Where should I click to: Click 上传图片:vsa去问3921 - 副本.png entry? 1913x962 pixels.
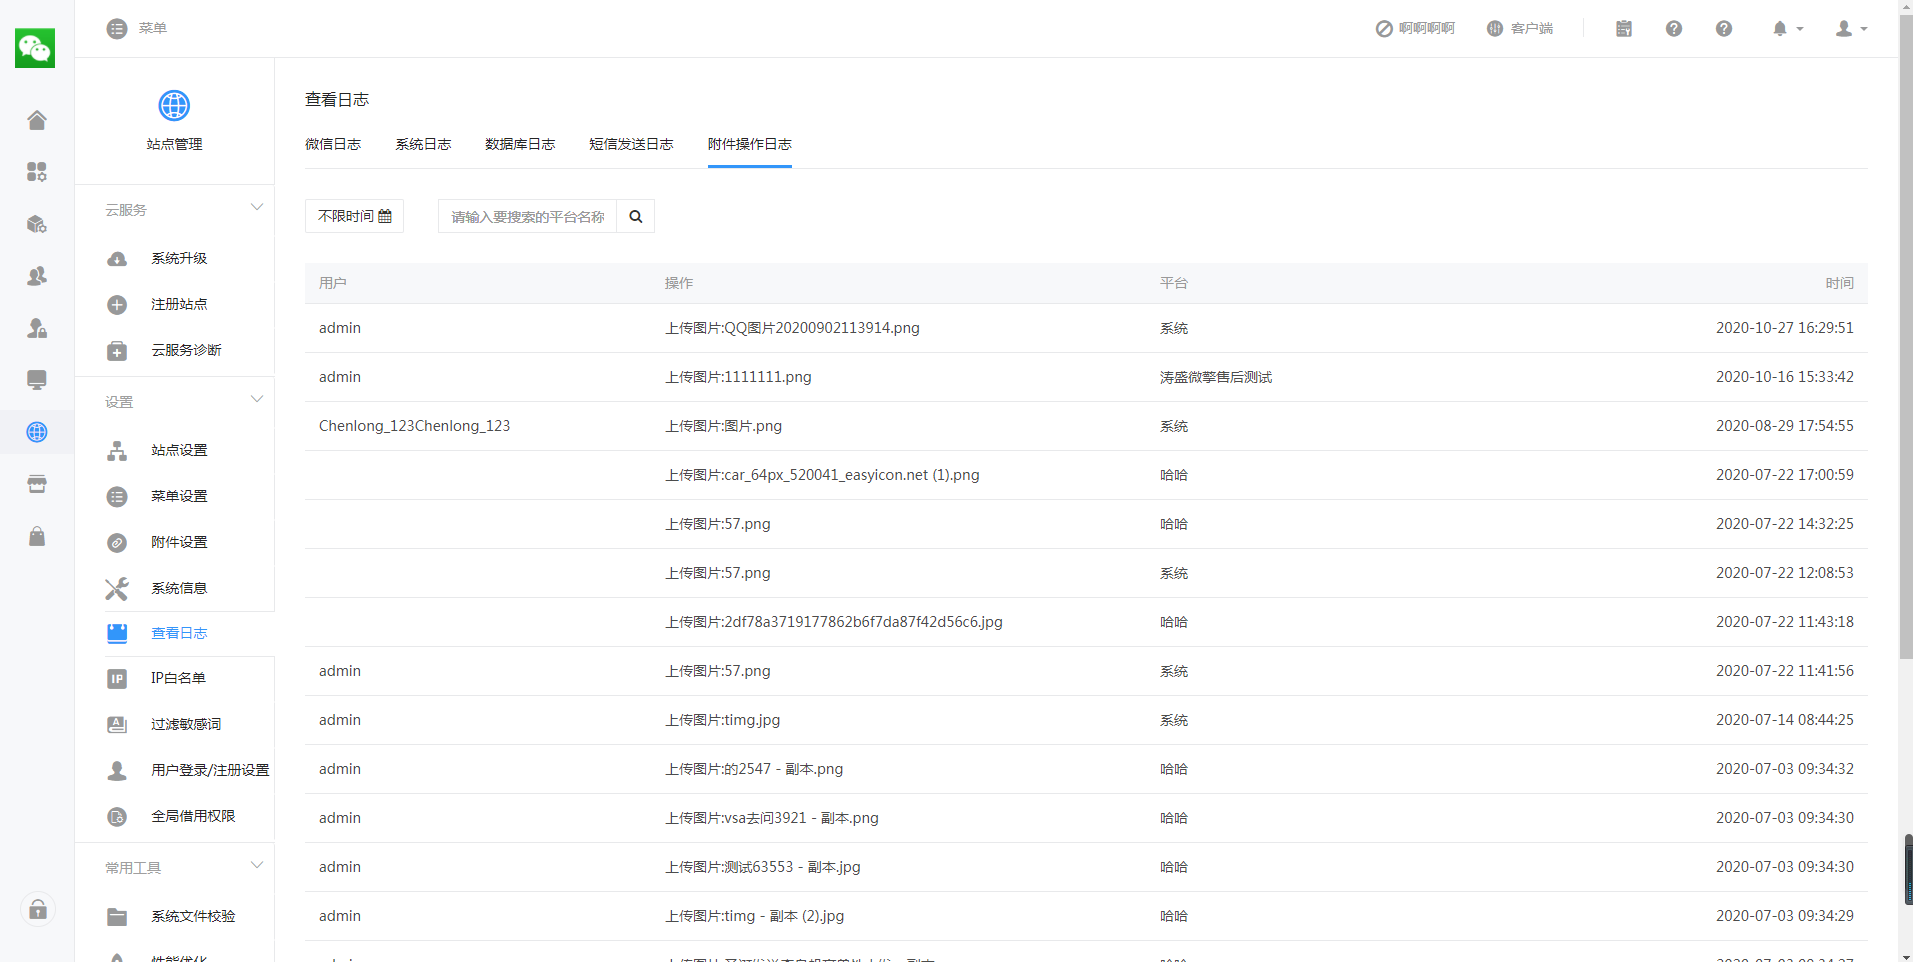click(772, 818)
